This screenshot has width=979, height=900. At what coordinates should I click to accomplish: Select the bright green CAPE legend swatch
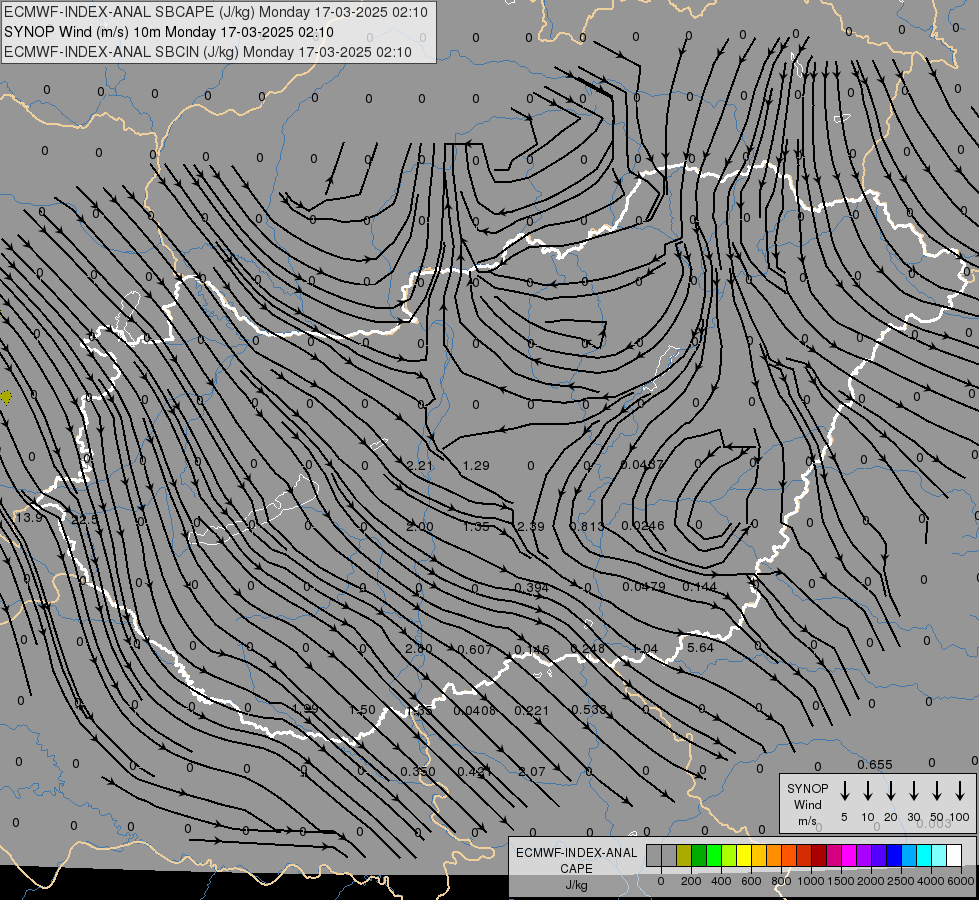(714, 855)
